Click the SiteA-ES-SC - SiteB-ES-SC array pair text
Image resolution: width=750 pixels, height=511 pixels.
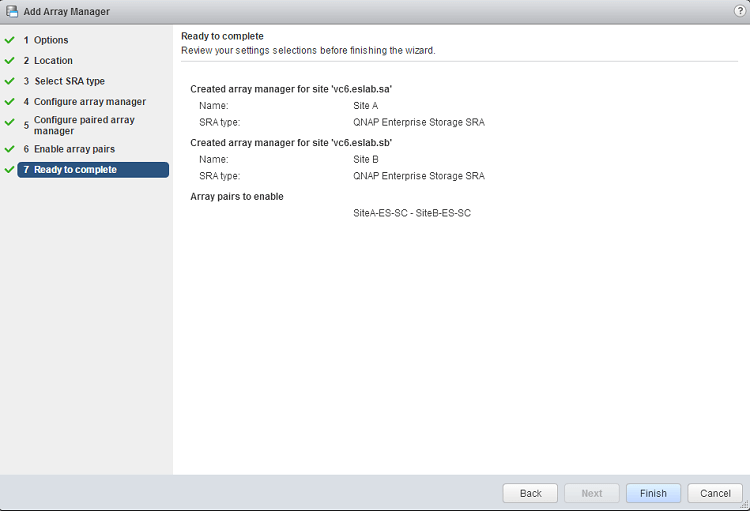411,213
